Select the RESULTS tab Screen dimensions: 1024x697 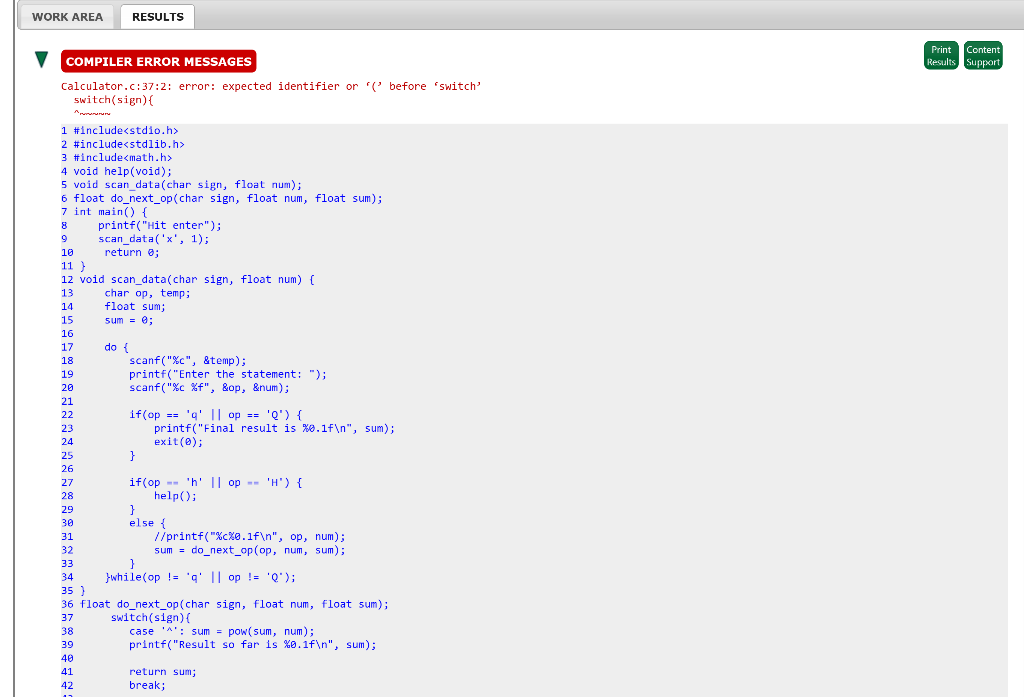(156, 16)
